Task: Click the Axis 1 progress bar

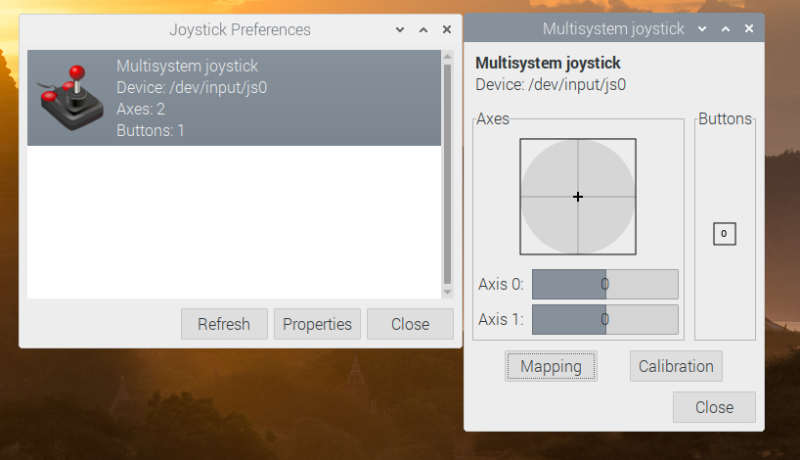Action: pos(605,319)
